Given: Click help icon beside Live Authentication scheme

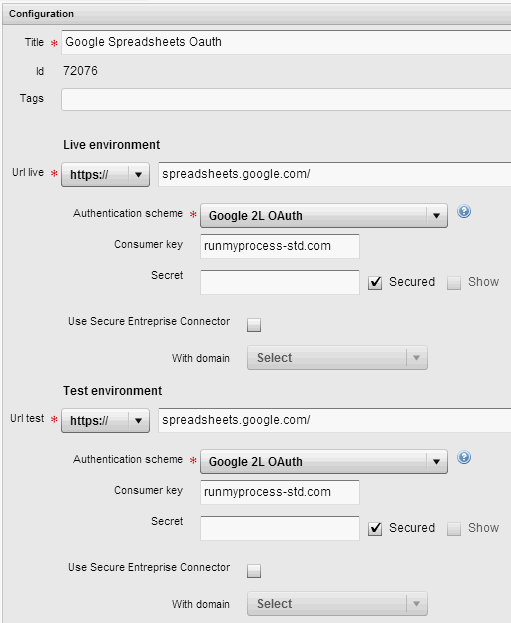Looking at the screenshot, I should 464,211.
